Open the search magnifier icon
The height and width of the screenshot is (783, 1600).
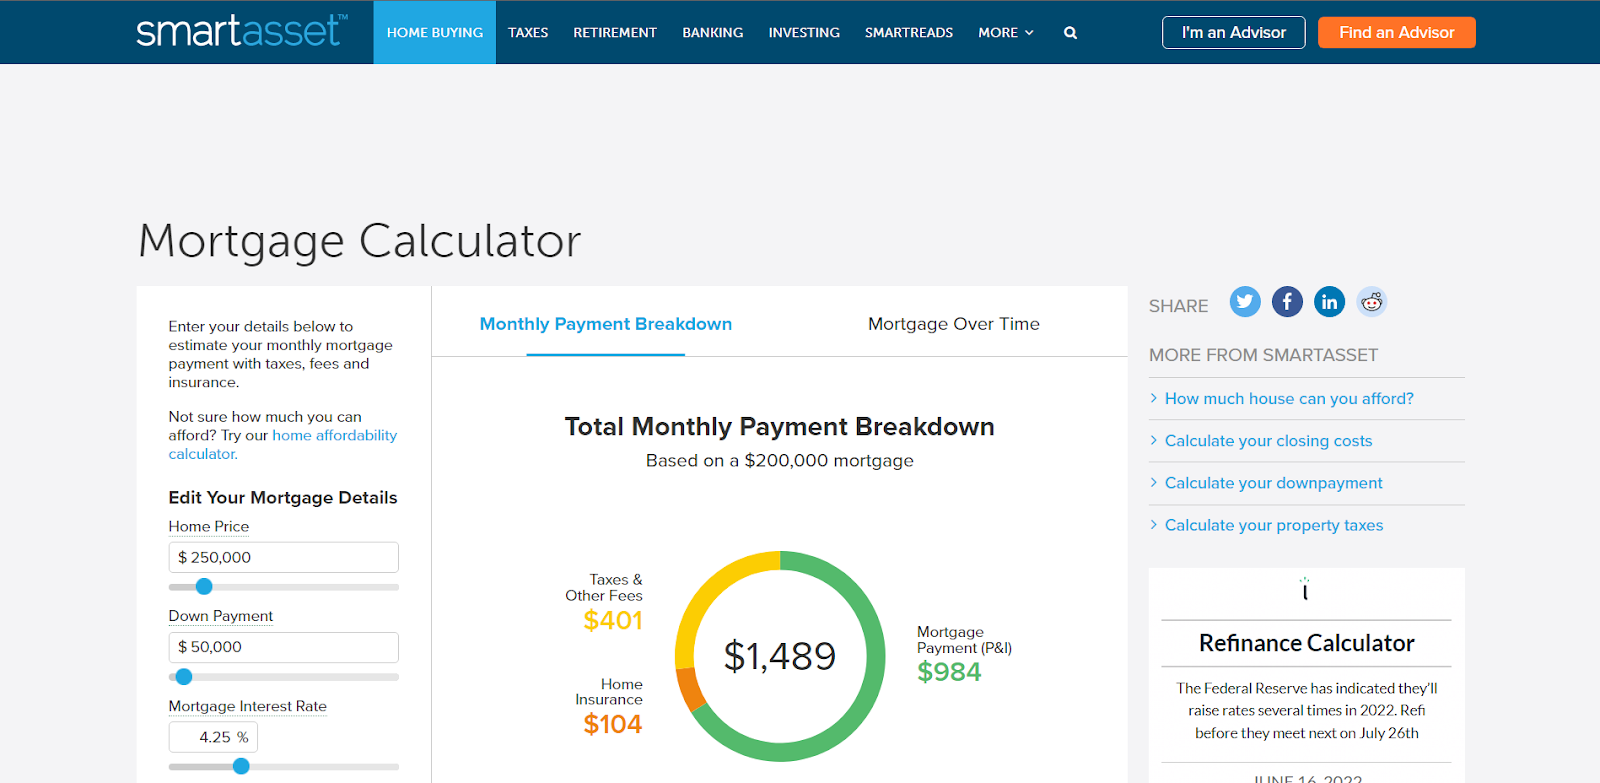[1070, 33]
